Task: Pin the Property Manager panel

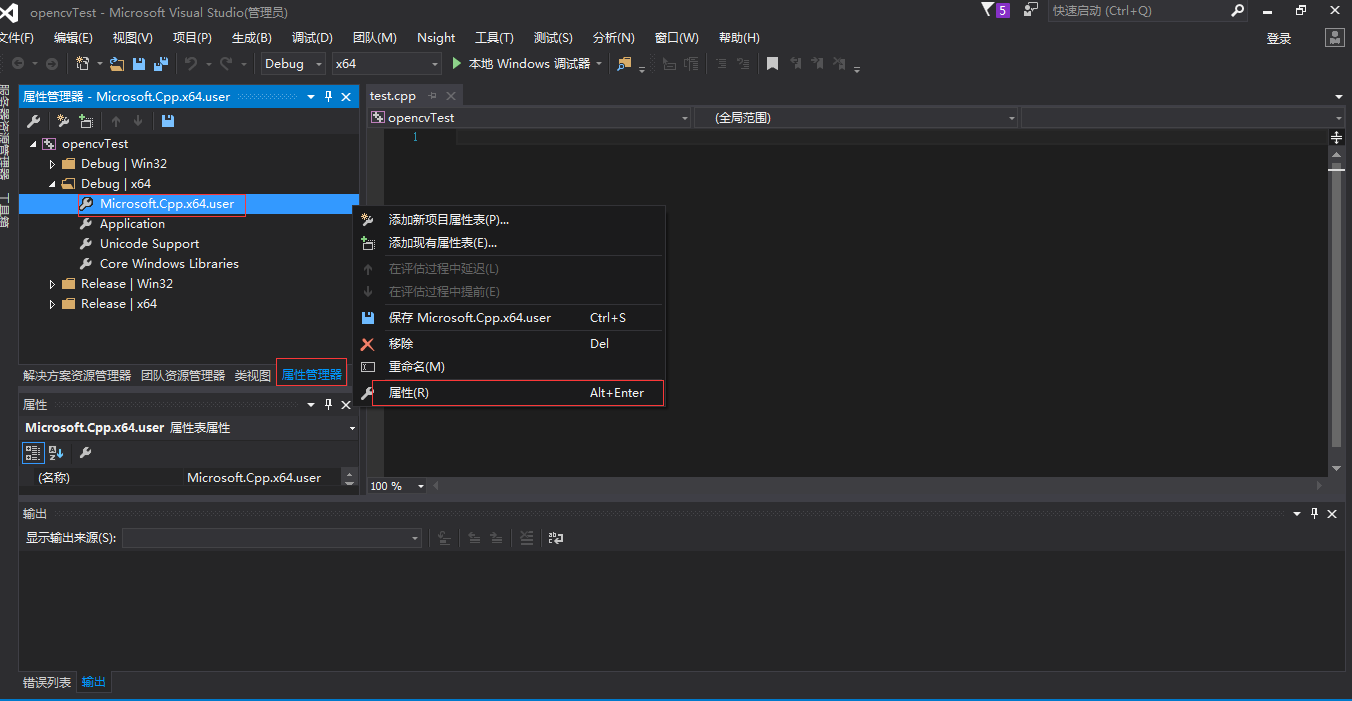Action: pyautogui.click(x=327, y=96)
